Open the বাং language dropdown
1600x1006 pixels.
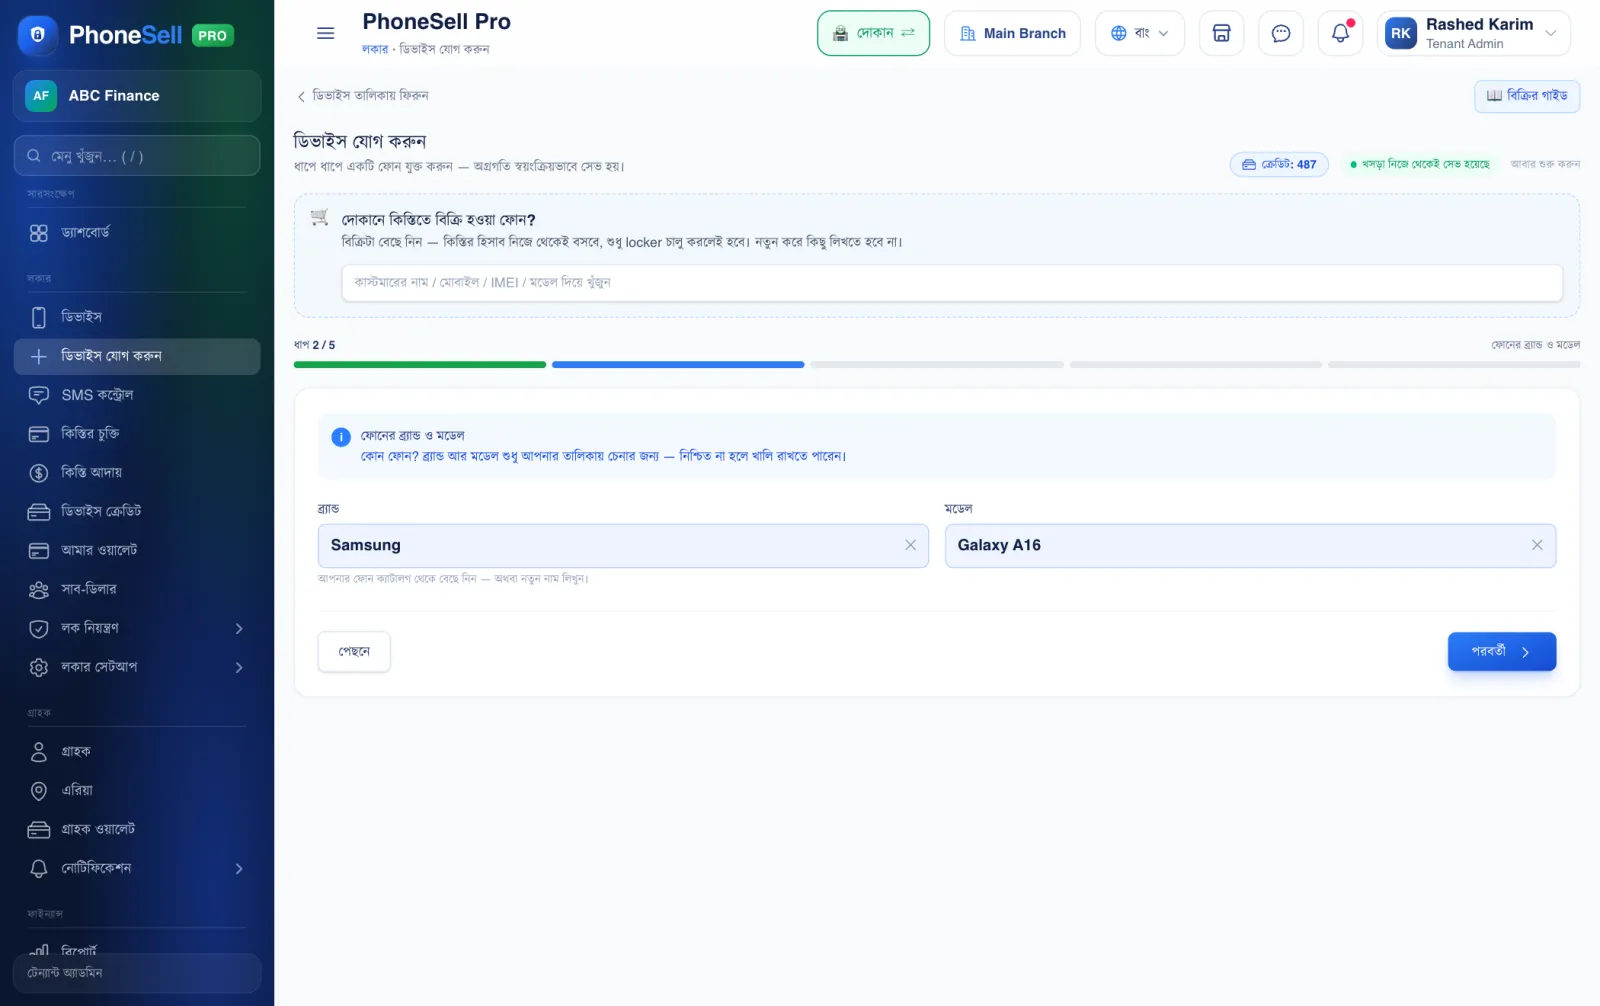(x=1139, y=33)
